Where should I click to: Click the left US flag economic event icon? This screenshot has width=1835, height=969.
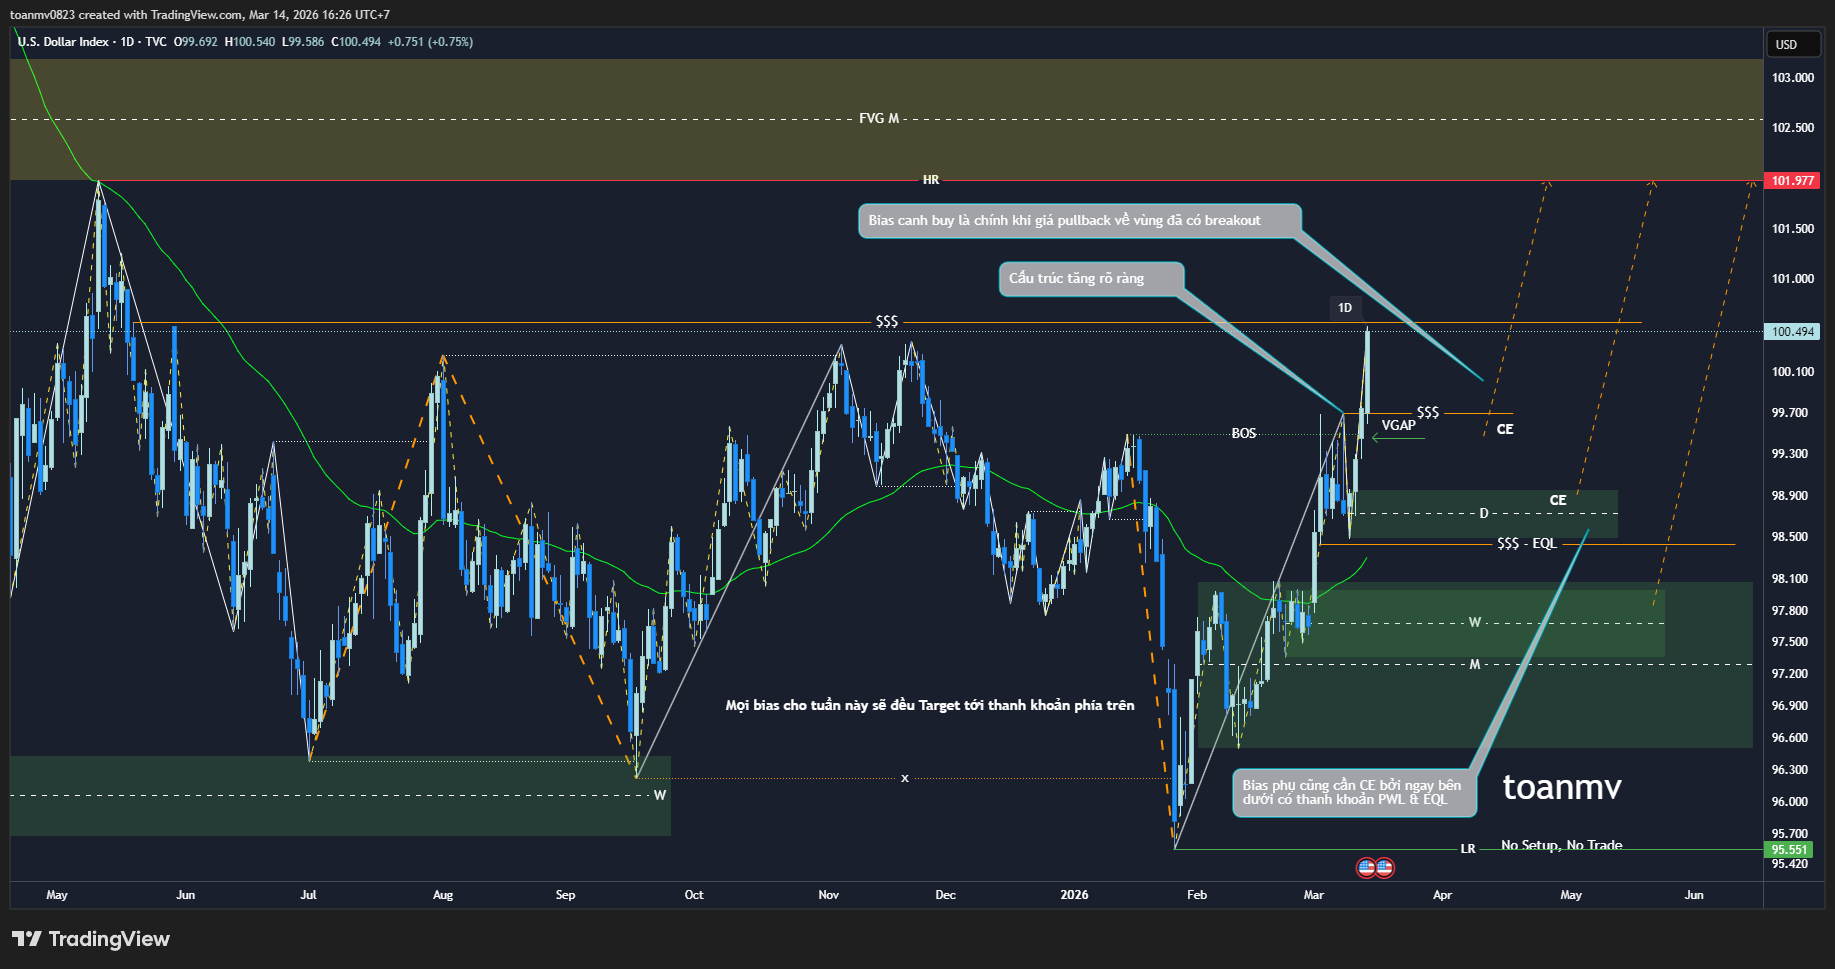click(1366, 867)
